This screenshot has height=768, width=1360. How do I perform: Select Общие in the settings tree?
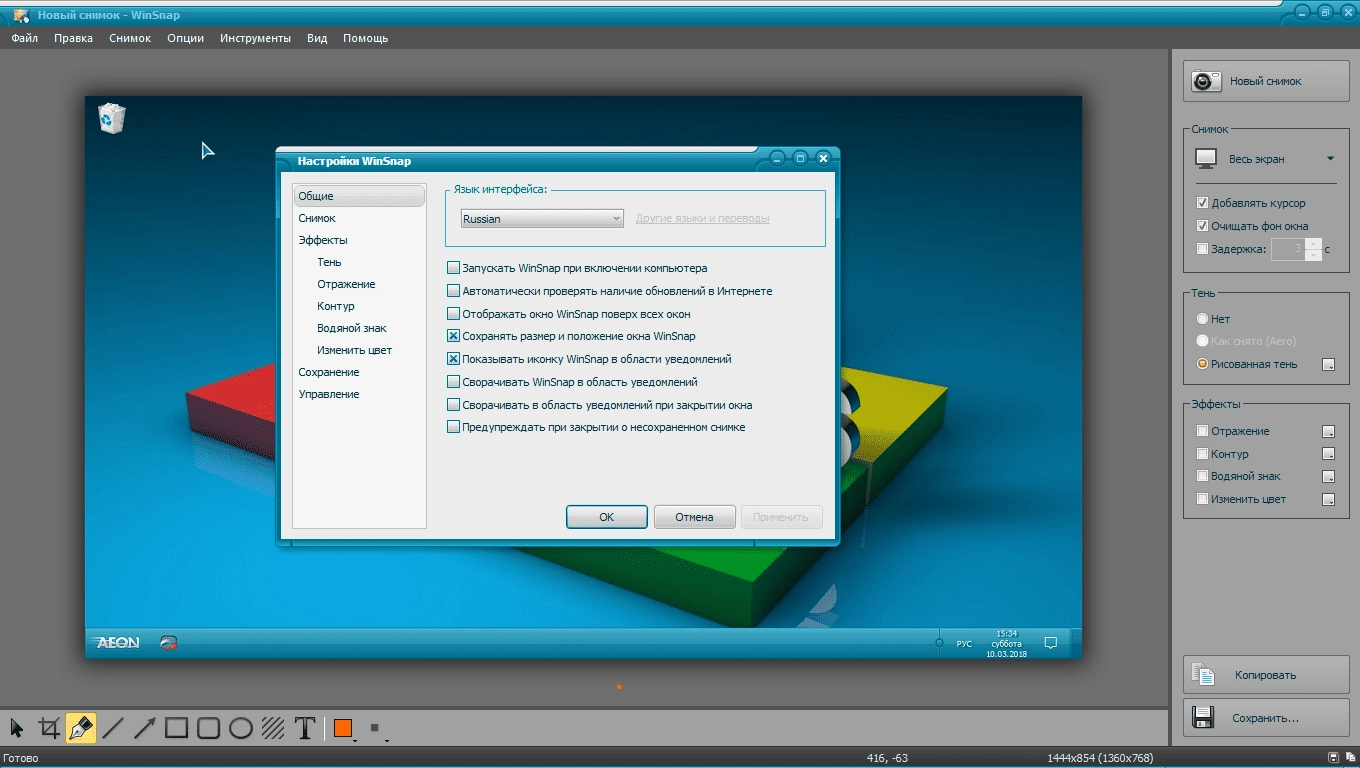[359, 196]
